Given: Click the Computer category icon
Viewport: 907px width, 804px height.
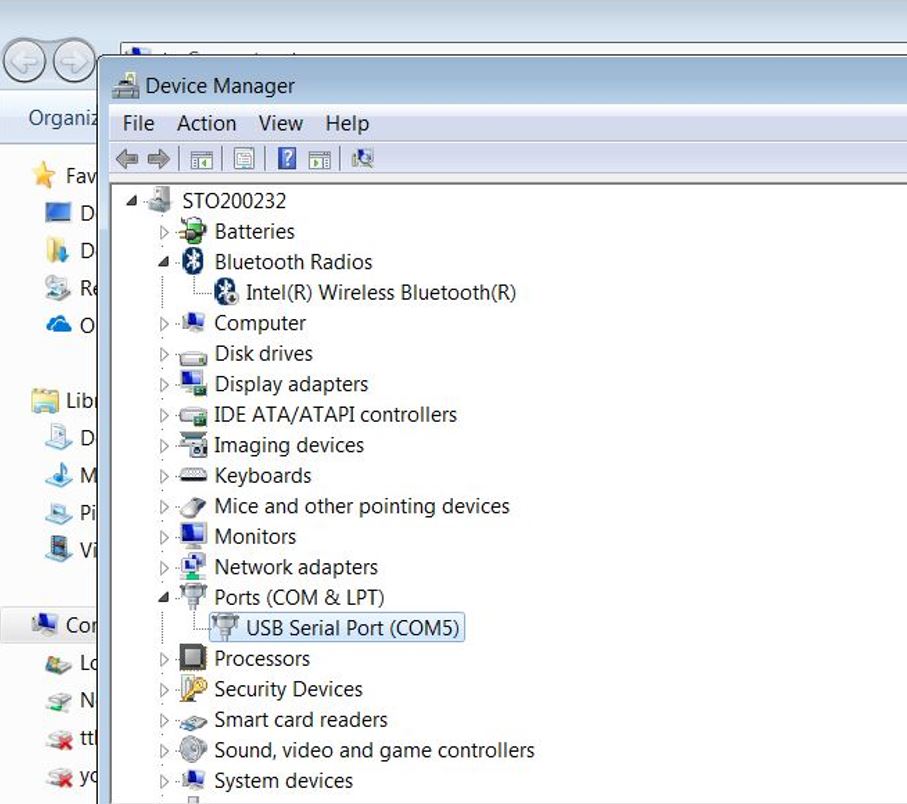Looking at the screenshot, I should coord(193,322).
